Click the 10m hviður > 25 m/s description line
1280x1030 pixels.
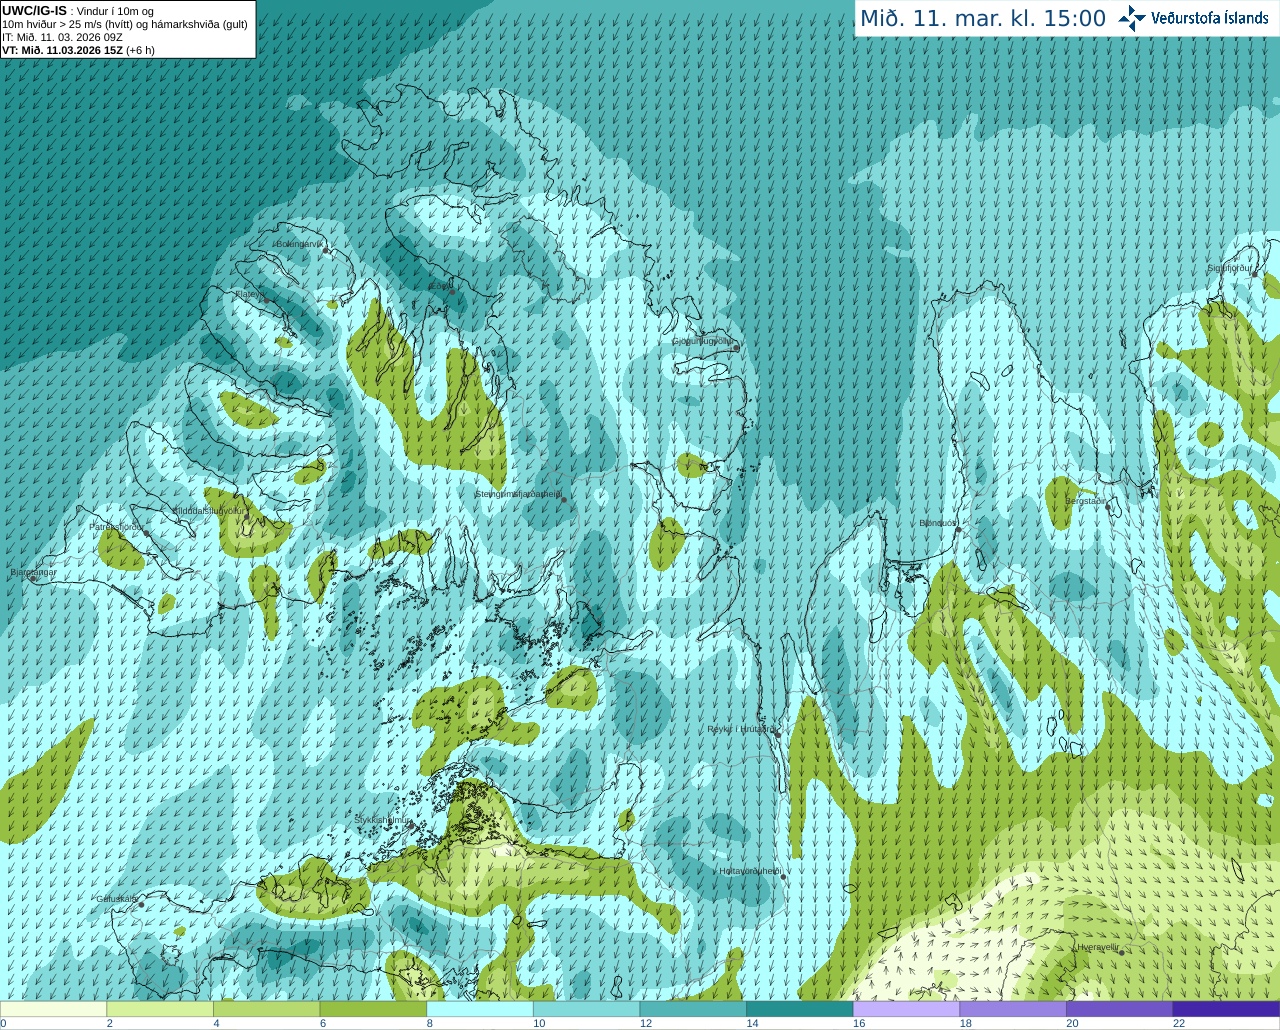(125, 24)
